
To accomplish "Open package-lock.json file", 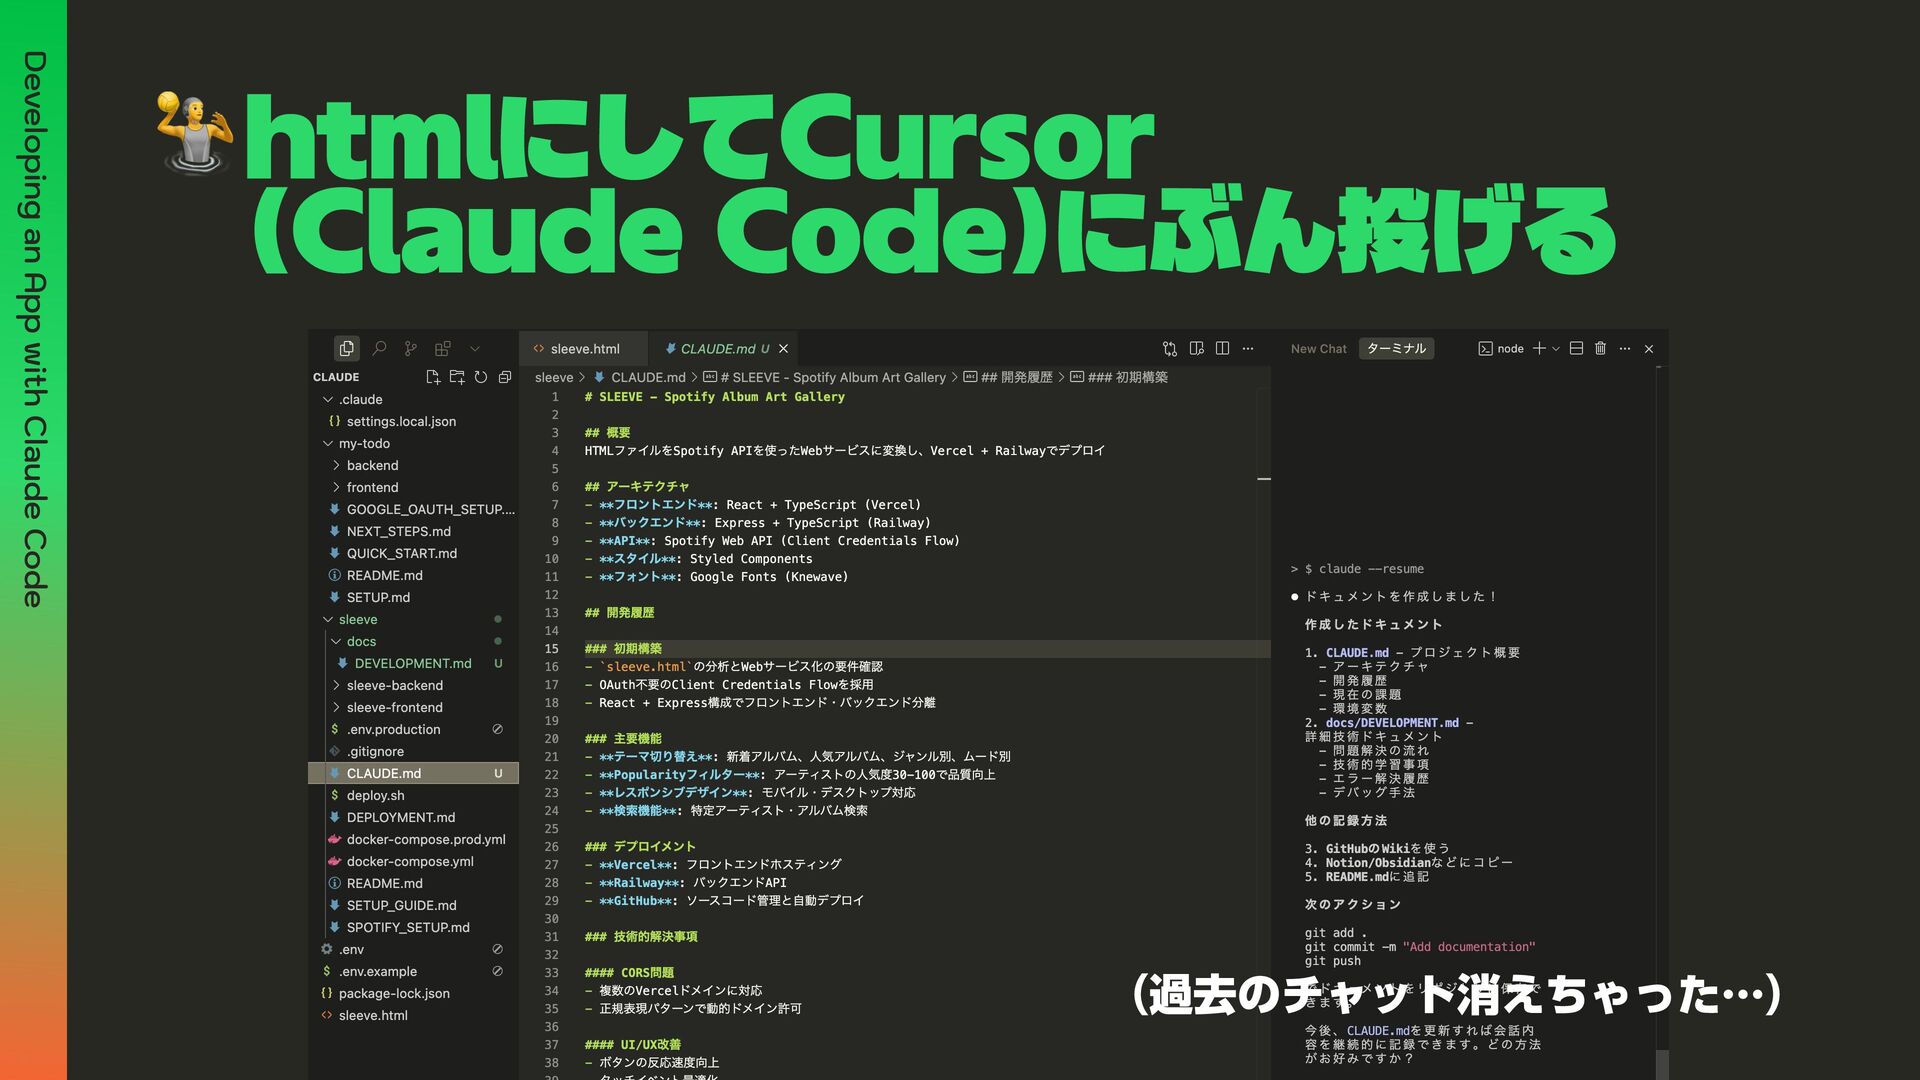I will (x=414, y=993).
